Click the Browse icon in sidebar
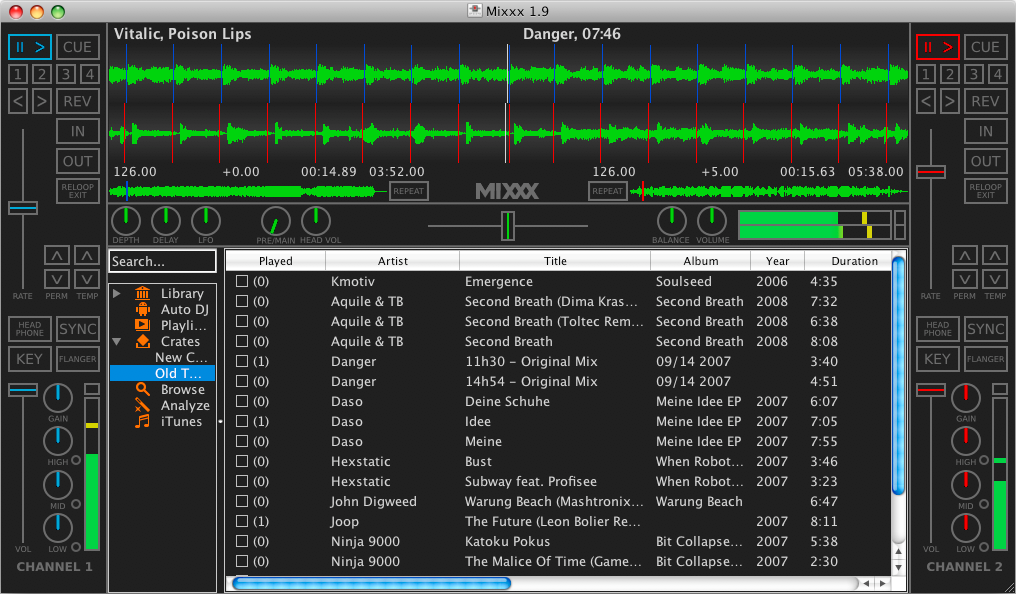1016x594 pixels. (142, 389)
